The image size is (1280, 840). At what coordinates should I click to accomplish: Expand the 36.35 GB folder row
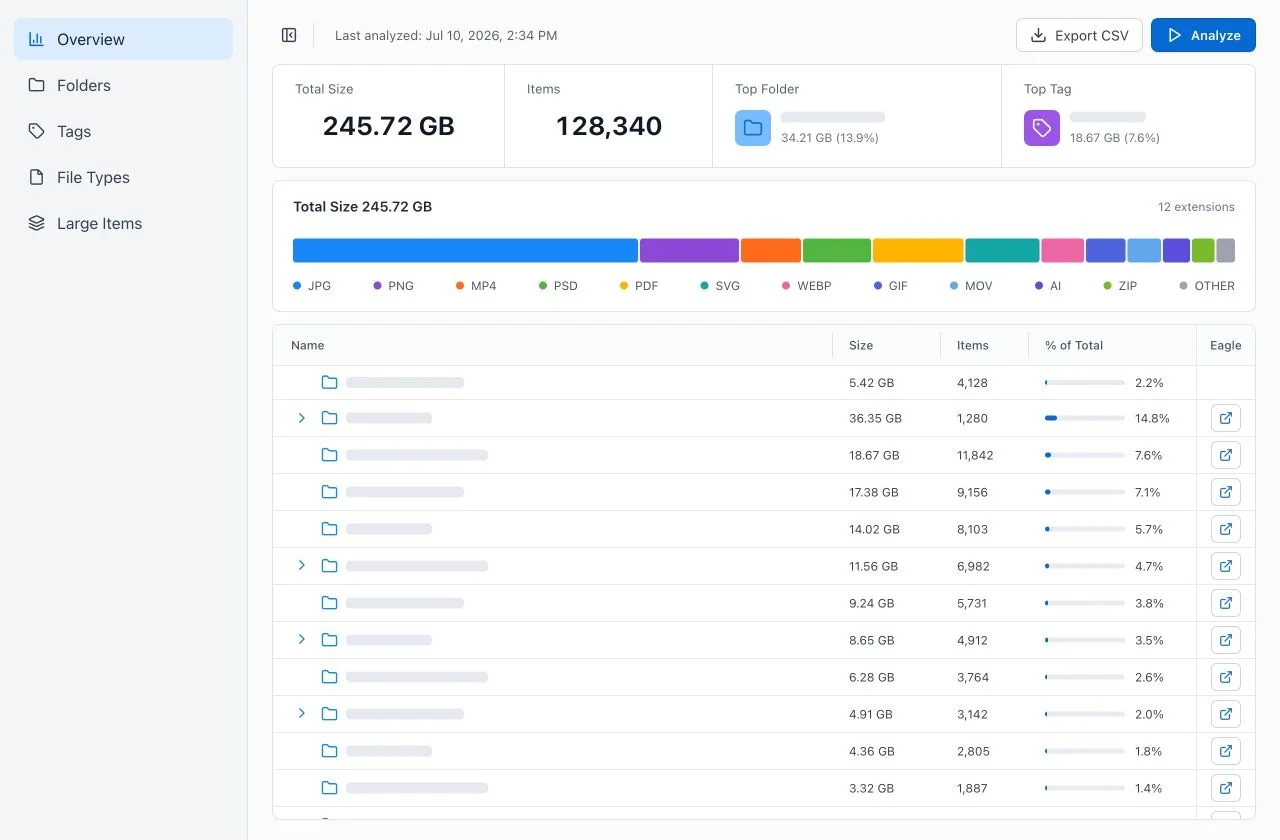(302, 418)
